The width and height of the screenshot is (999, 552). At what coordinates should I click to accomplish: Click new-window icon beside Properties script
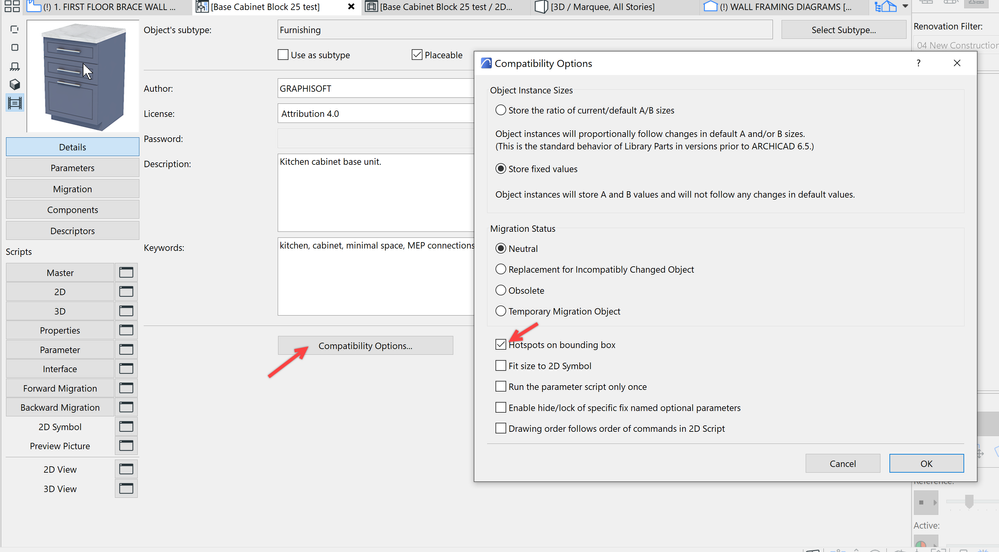click(x=126, y=330)
